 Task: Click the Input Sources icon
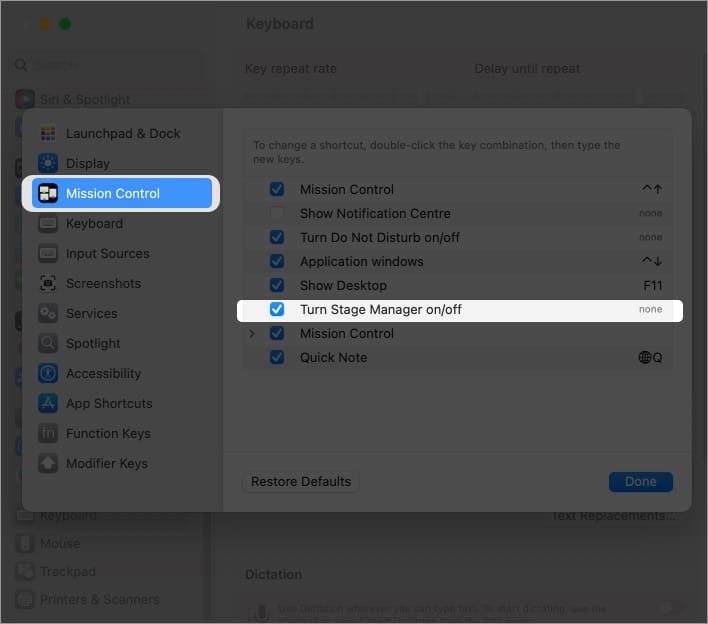[x=48, y=253]
